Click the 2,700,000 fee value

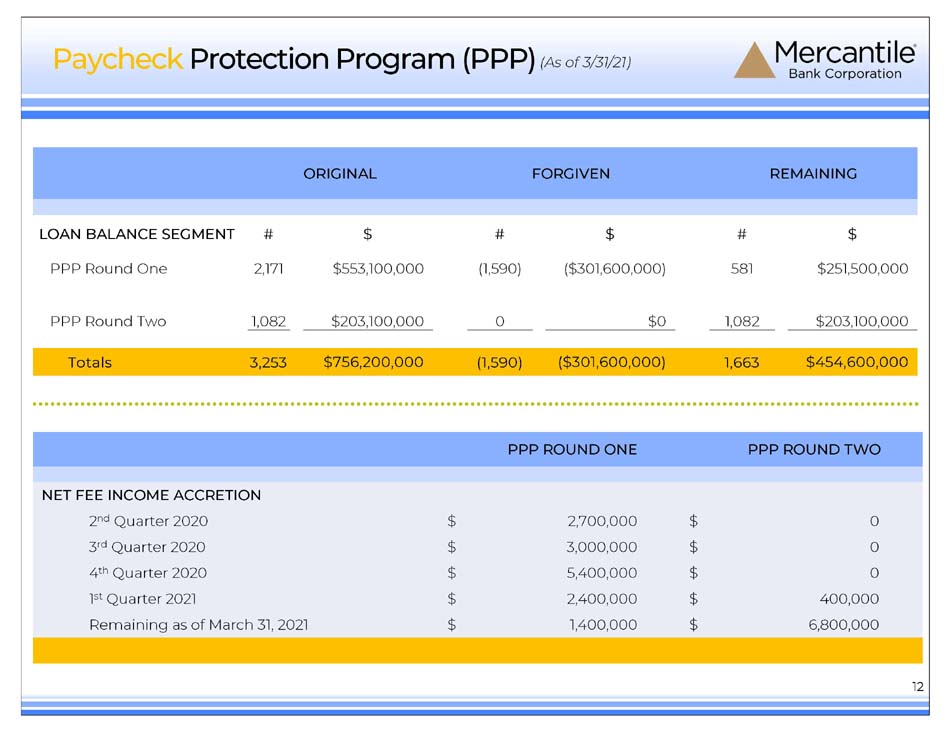602,521
